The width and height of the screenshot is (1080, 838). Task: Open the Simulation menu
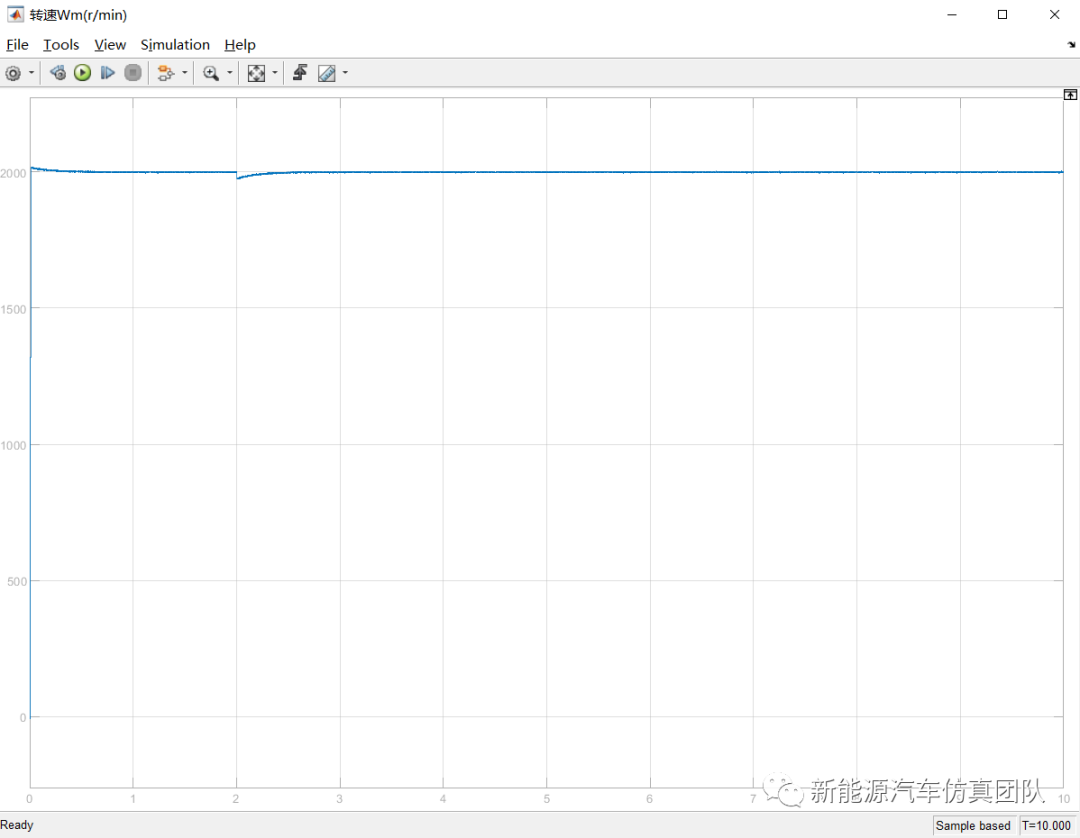175,45
